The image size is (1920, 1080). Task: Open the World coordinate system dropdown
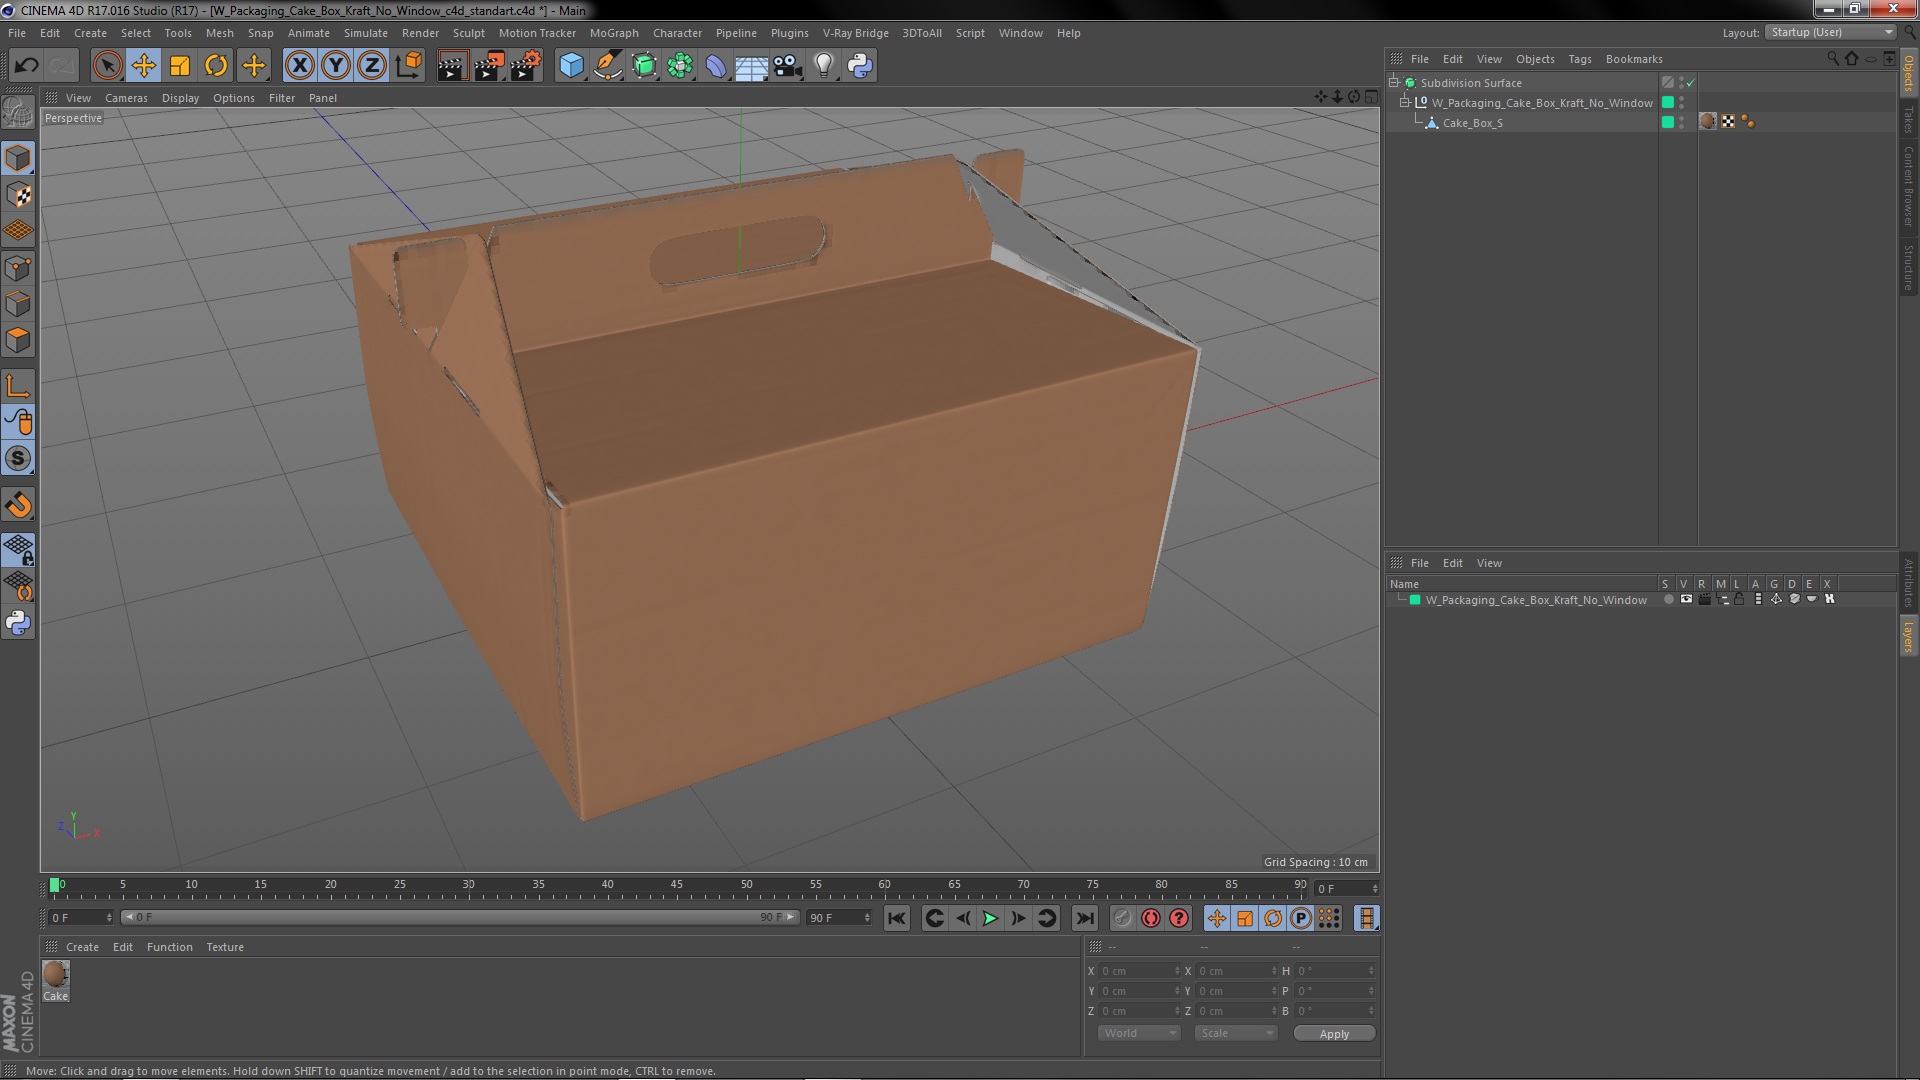1139,1033
